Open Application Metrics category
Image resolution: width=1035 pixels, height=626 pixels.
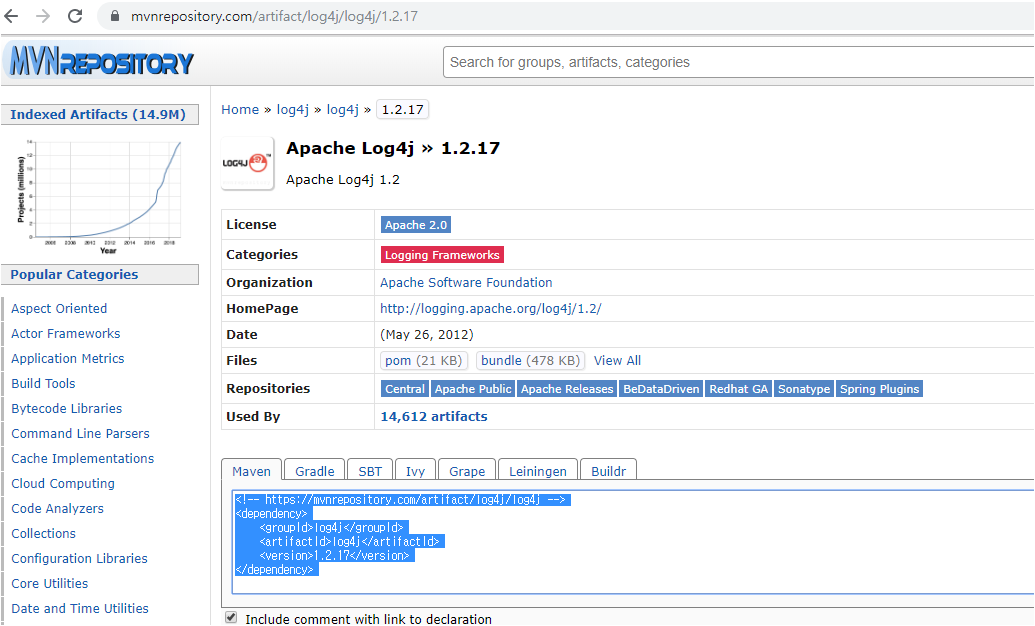coord(67,359)
